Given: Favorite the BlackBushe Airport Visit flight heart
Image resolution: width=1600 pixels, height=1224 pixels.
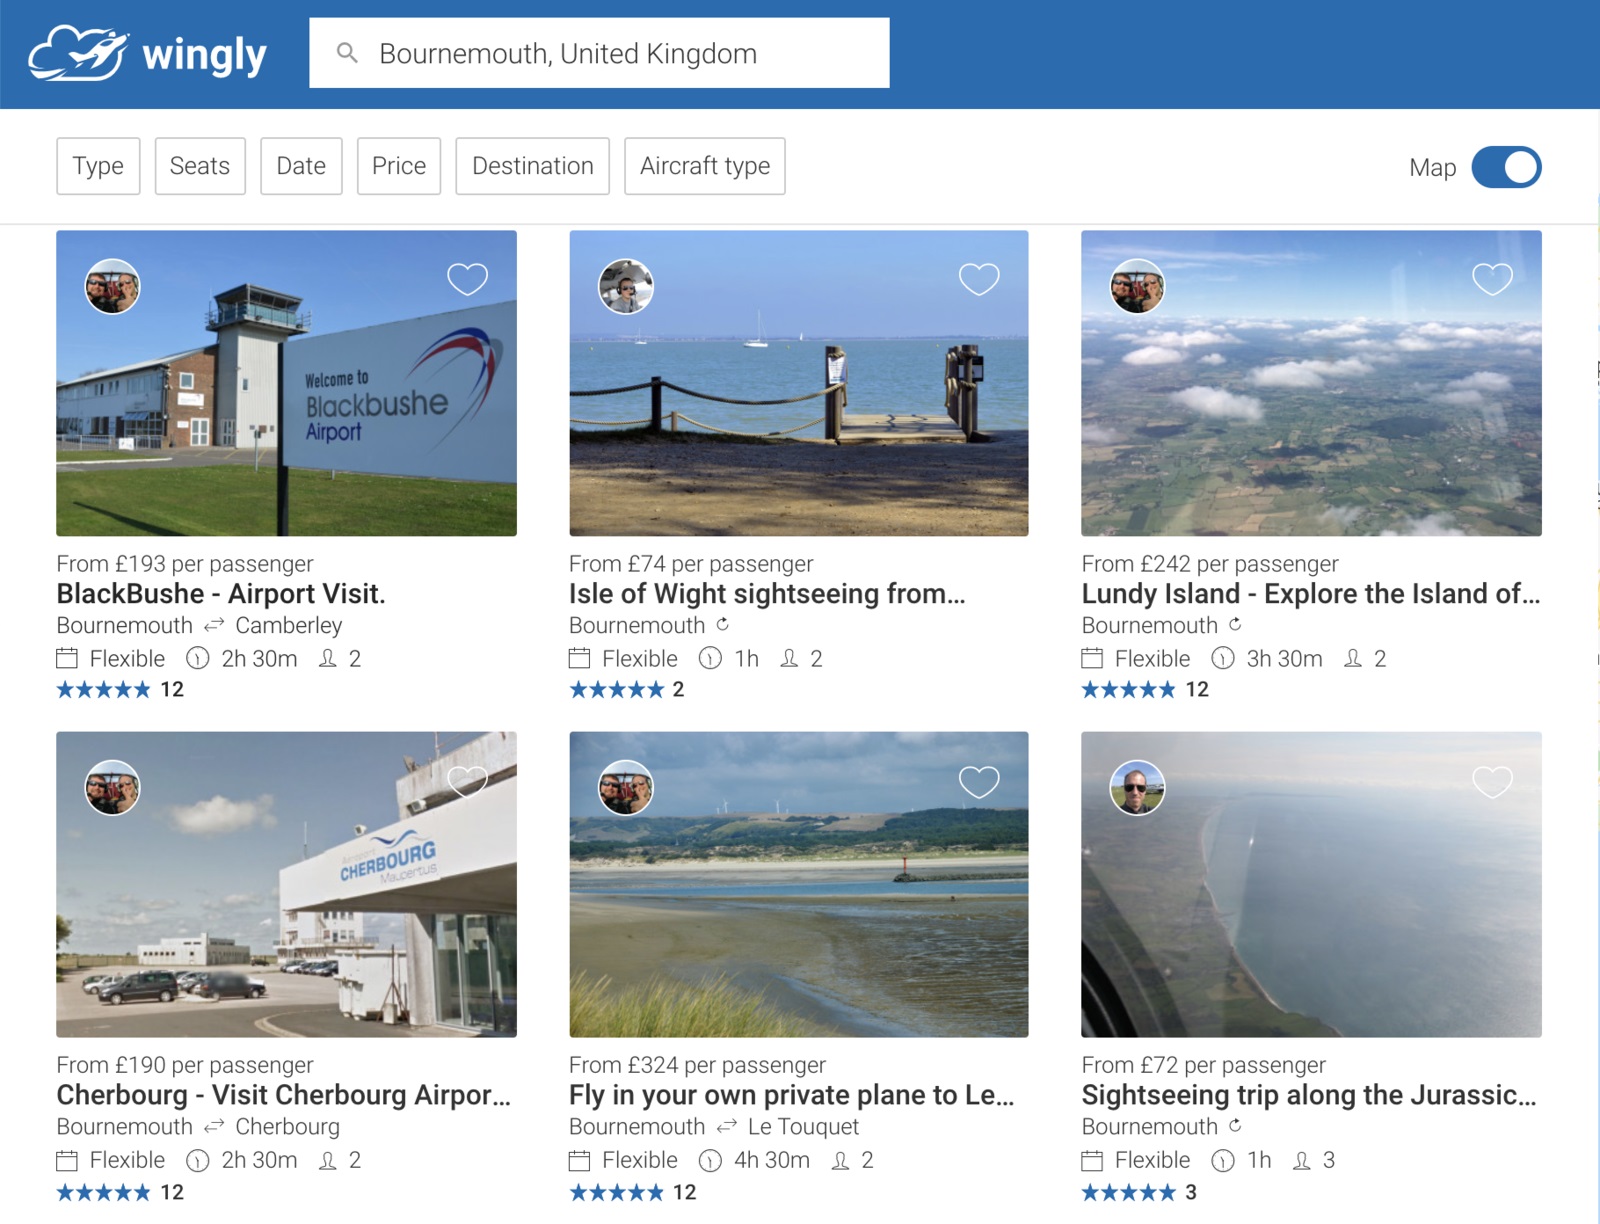Looking at the screenshot, I should [467, 279].
